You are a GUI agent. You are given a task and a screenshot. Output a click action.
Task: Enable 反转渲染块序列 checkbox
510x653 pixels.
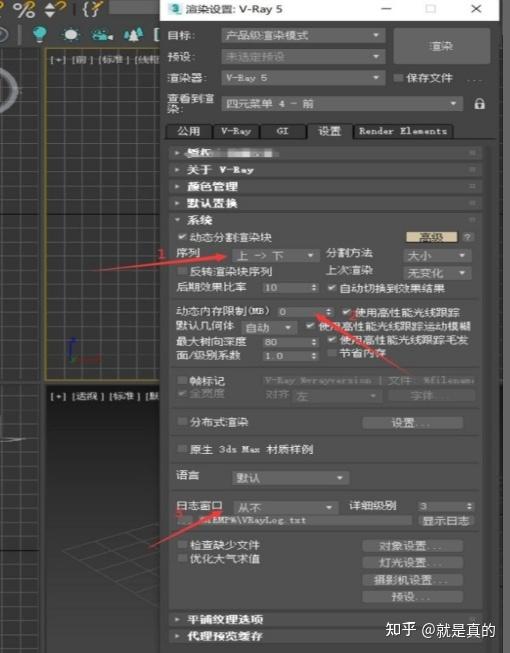tap(182, 271)
